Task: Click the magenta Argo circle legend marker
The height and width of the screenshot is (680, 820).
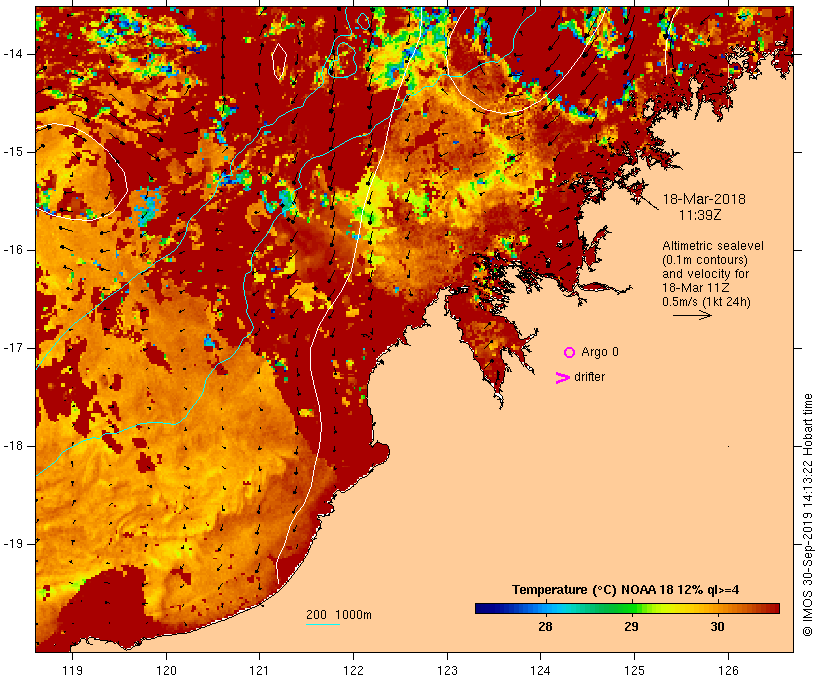Action: pyautogui.click(x=570, y=353)
